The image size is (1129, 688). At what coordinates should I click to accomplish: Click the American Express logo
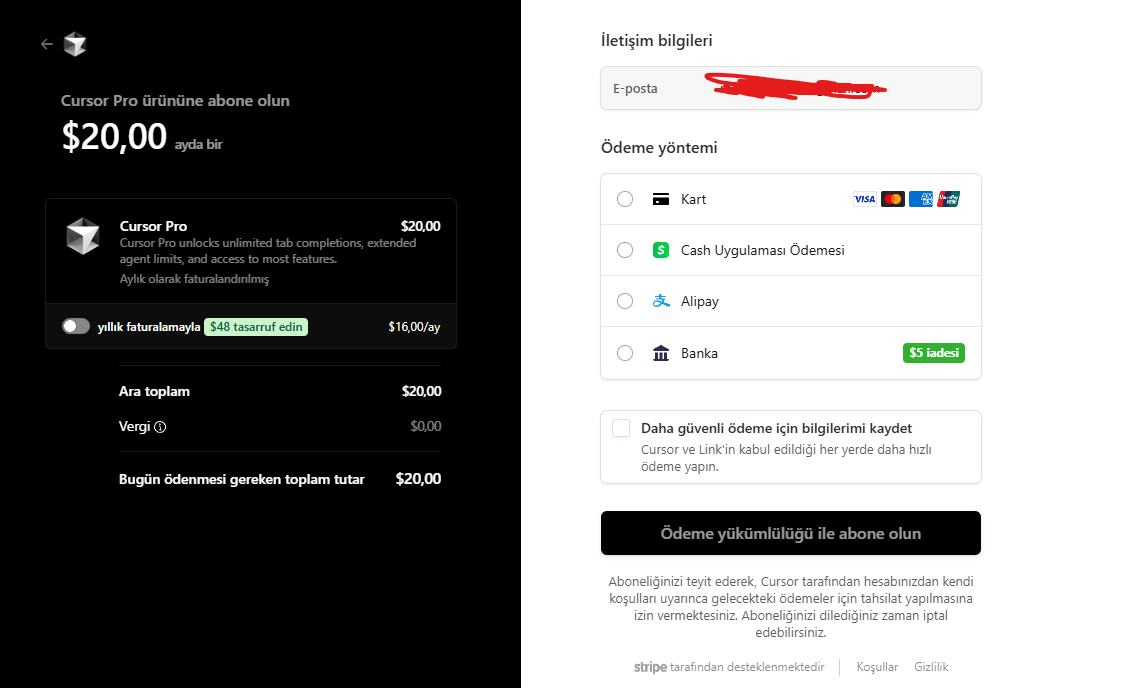click(x=921, y=199)
